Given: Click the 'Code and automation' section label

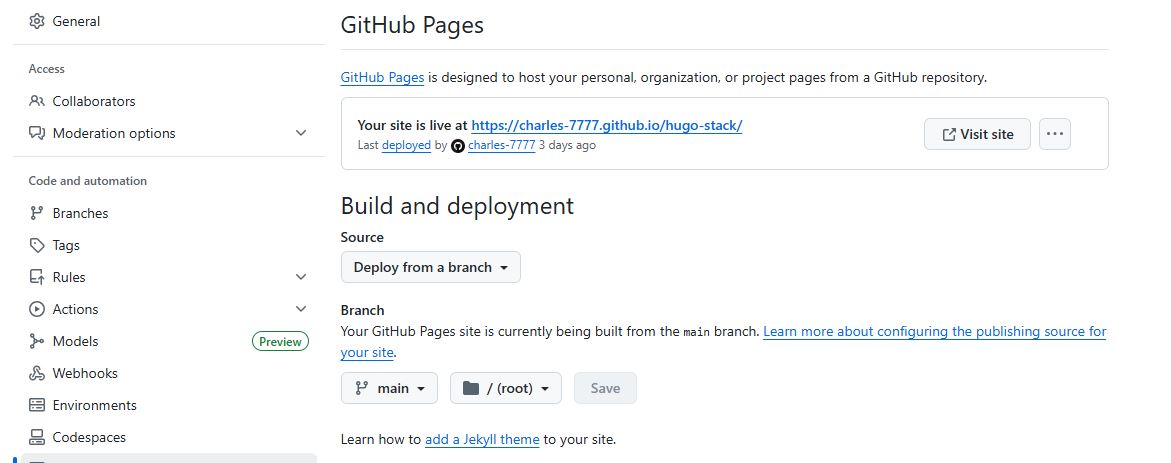Looking at the screenshot, I should [87, 181].
